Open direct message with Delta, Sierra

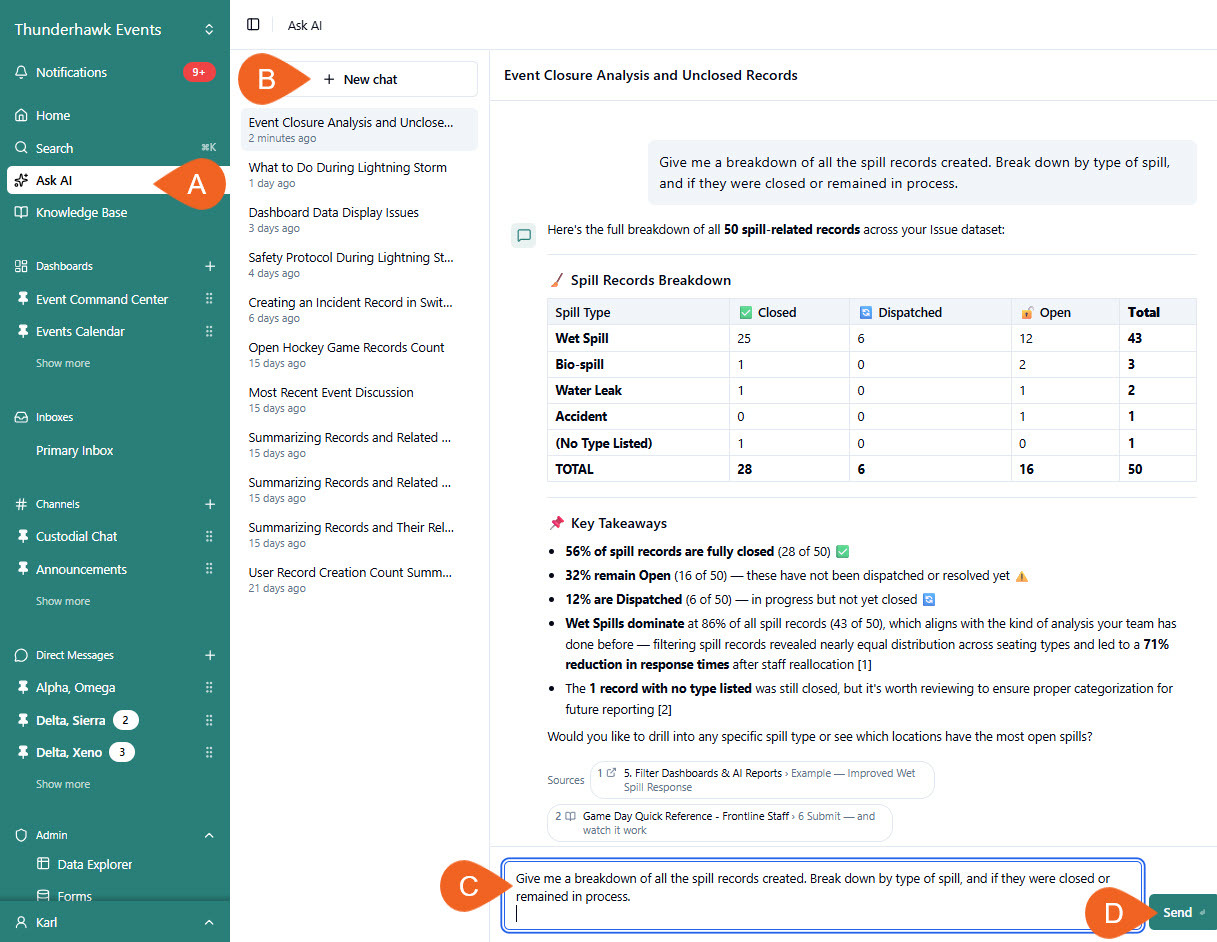tap(70, 720)
